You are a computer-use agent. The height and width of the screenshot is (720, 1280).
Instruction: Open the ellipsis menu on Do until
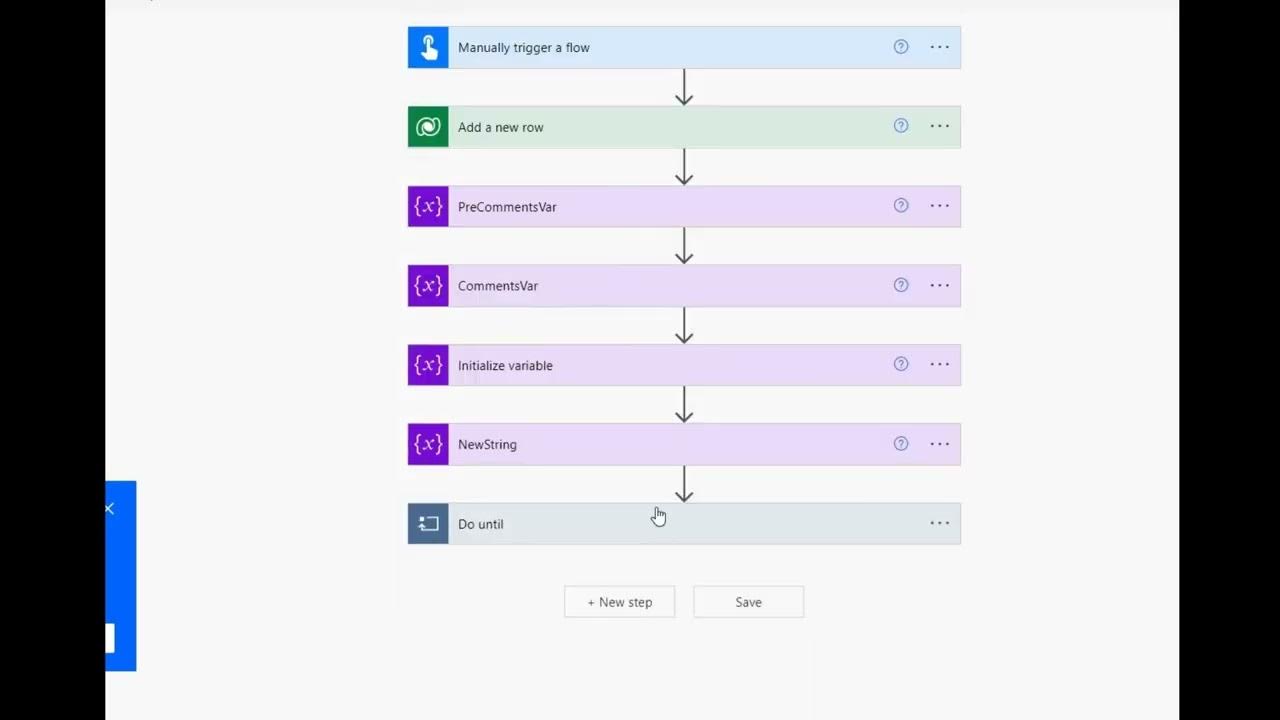pyautogui.click(x=939, y=523)
